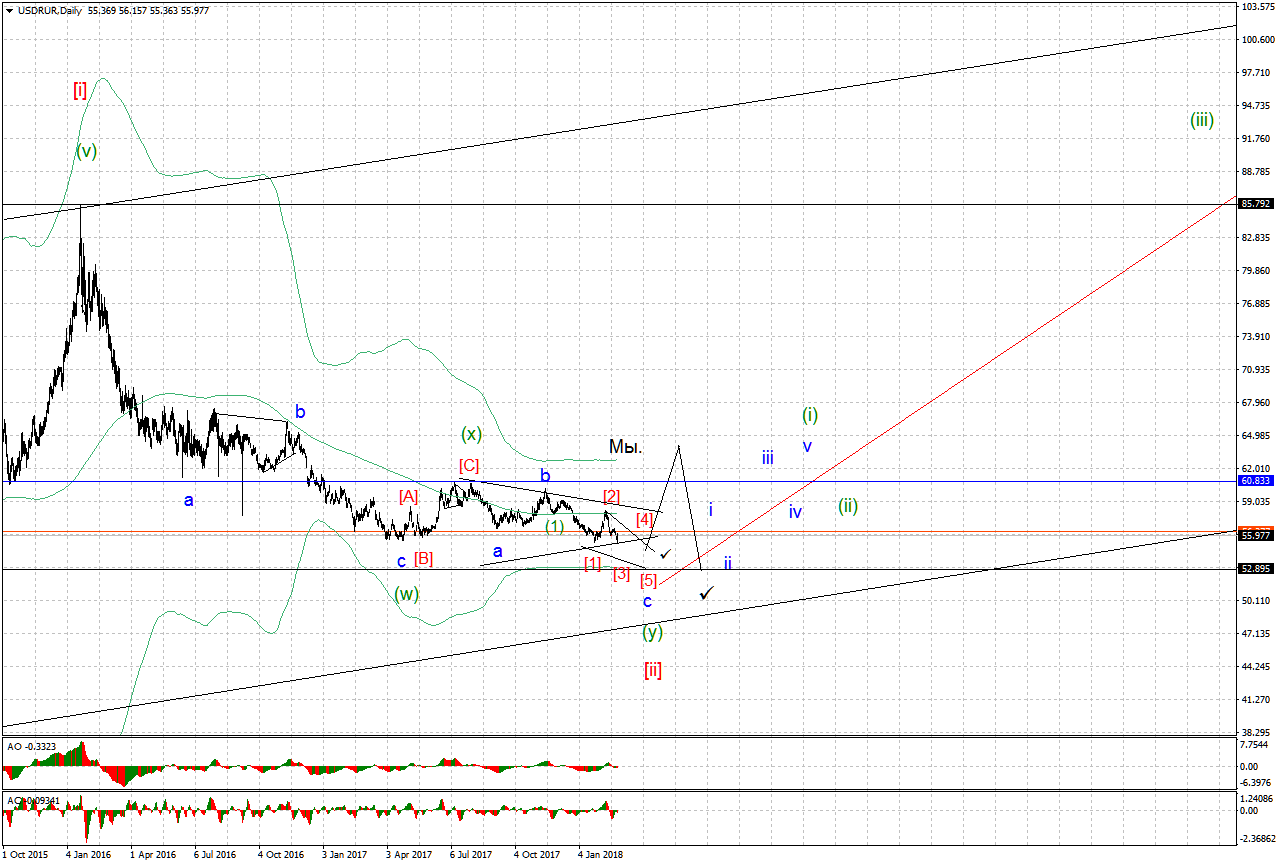Image resolution: width=1276 pixels, height=866 pixels.
Task: Click the '3 Apr 2017' date label
Action: [x=408, y=856]
